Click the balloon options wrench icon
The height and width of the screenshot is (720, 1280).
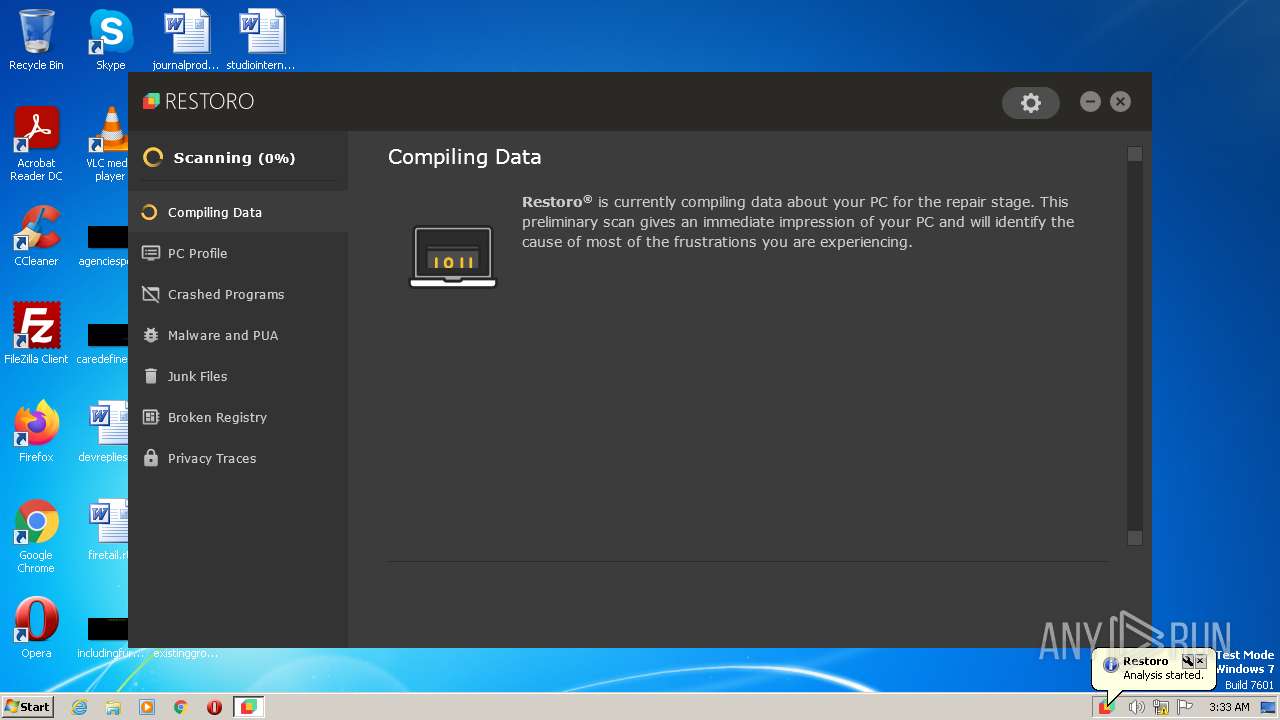tap(1188, 661)
